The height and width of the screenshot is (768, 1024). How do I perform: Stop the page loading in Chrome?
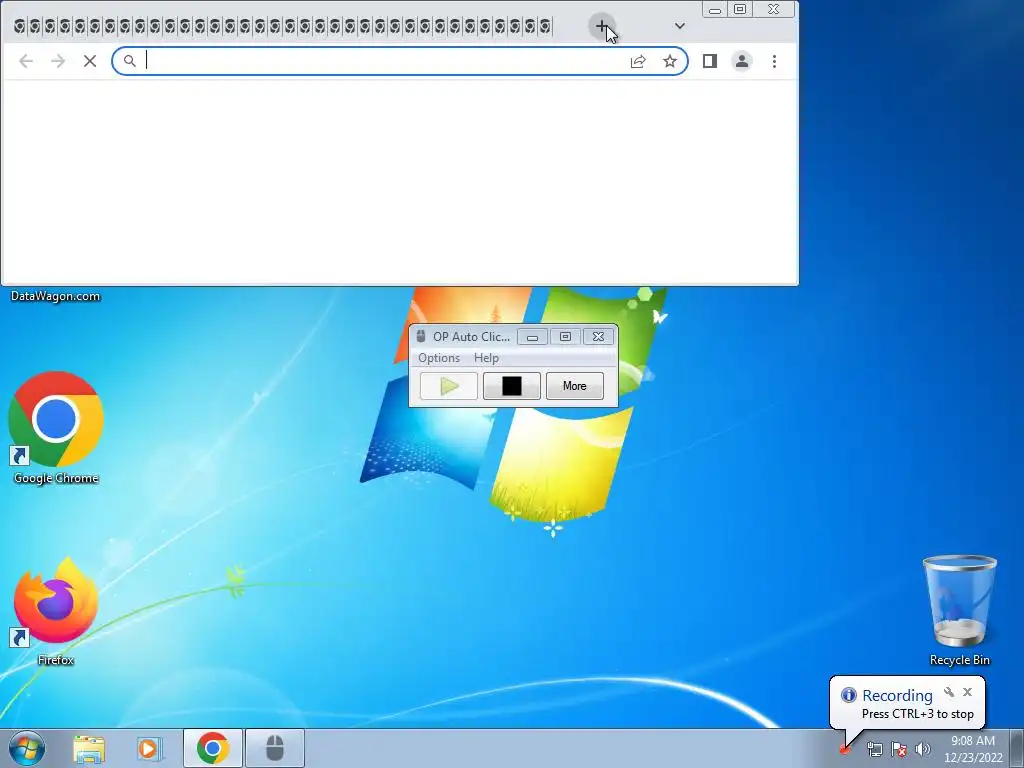[90, 61]
